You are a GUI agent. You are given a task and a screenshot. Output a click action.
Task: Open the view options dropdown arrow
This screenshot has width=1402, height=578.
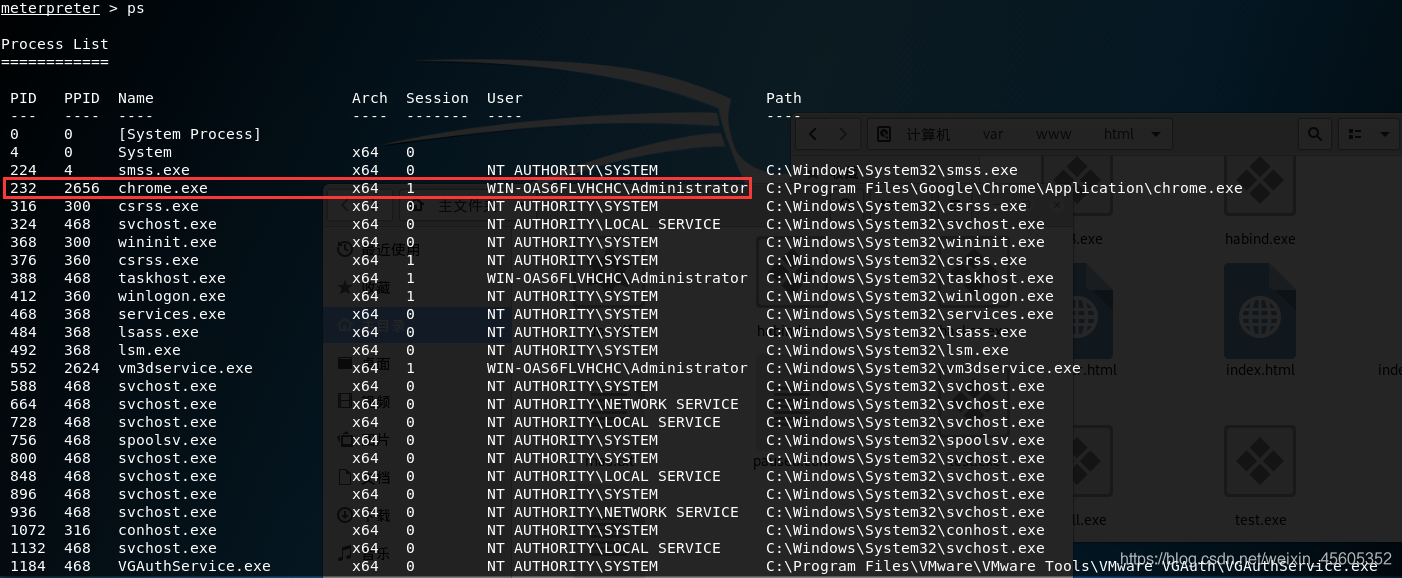click(x=1385, y=134)
